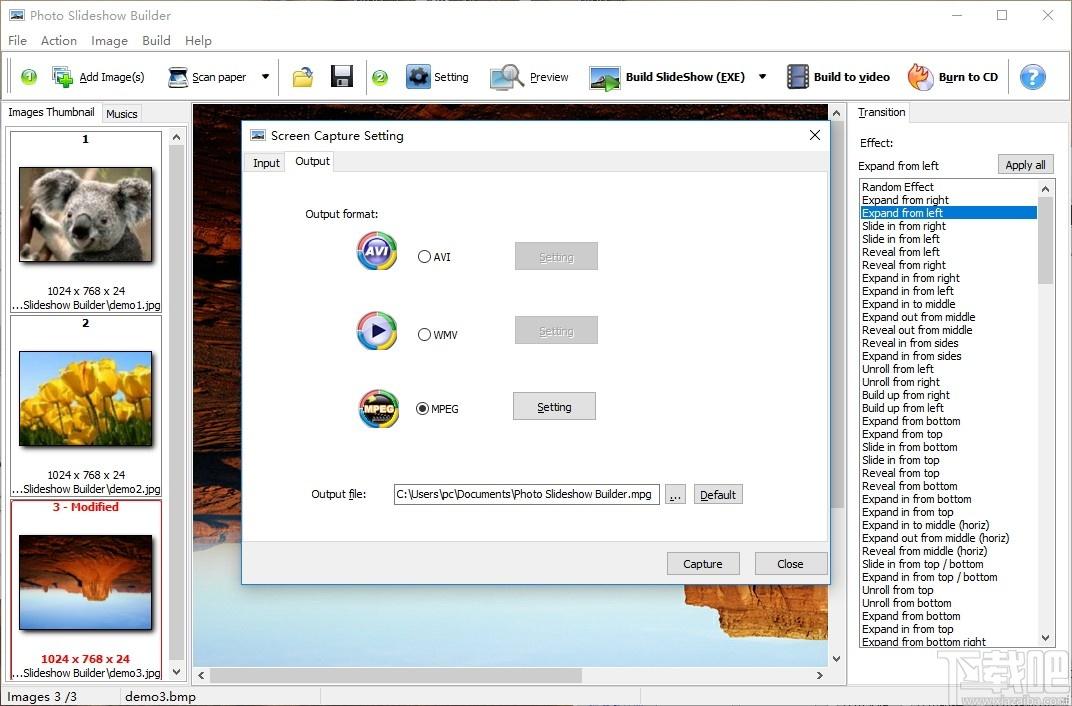Click preview horizontal scroll right arrow
Viewport: 1072px width, 706px height.
[x=820, y=675]
